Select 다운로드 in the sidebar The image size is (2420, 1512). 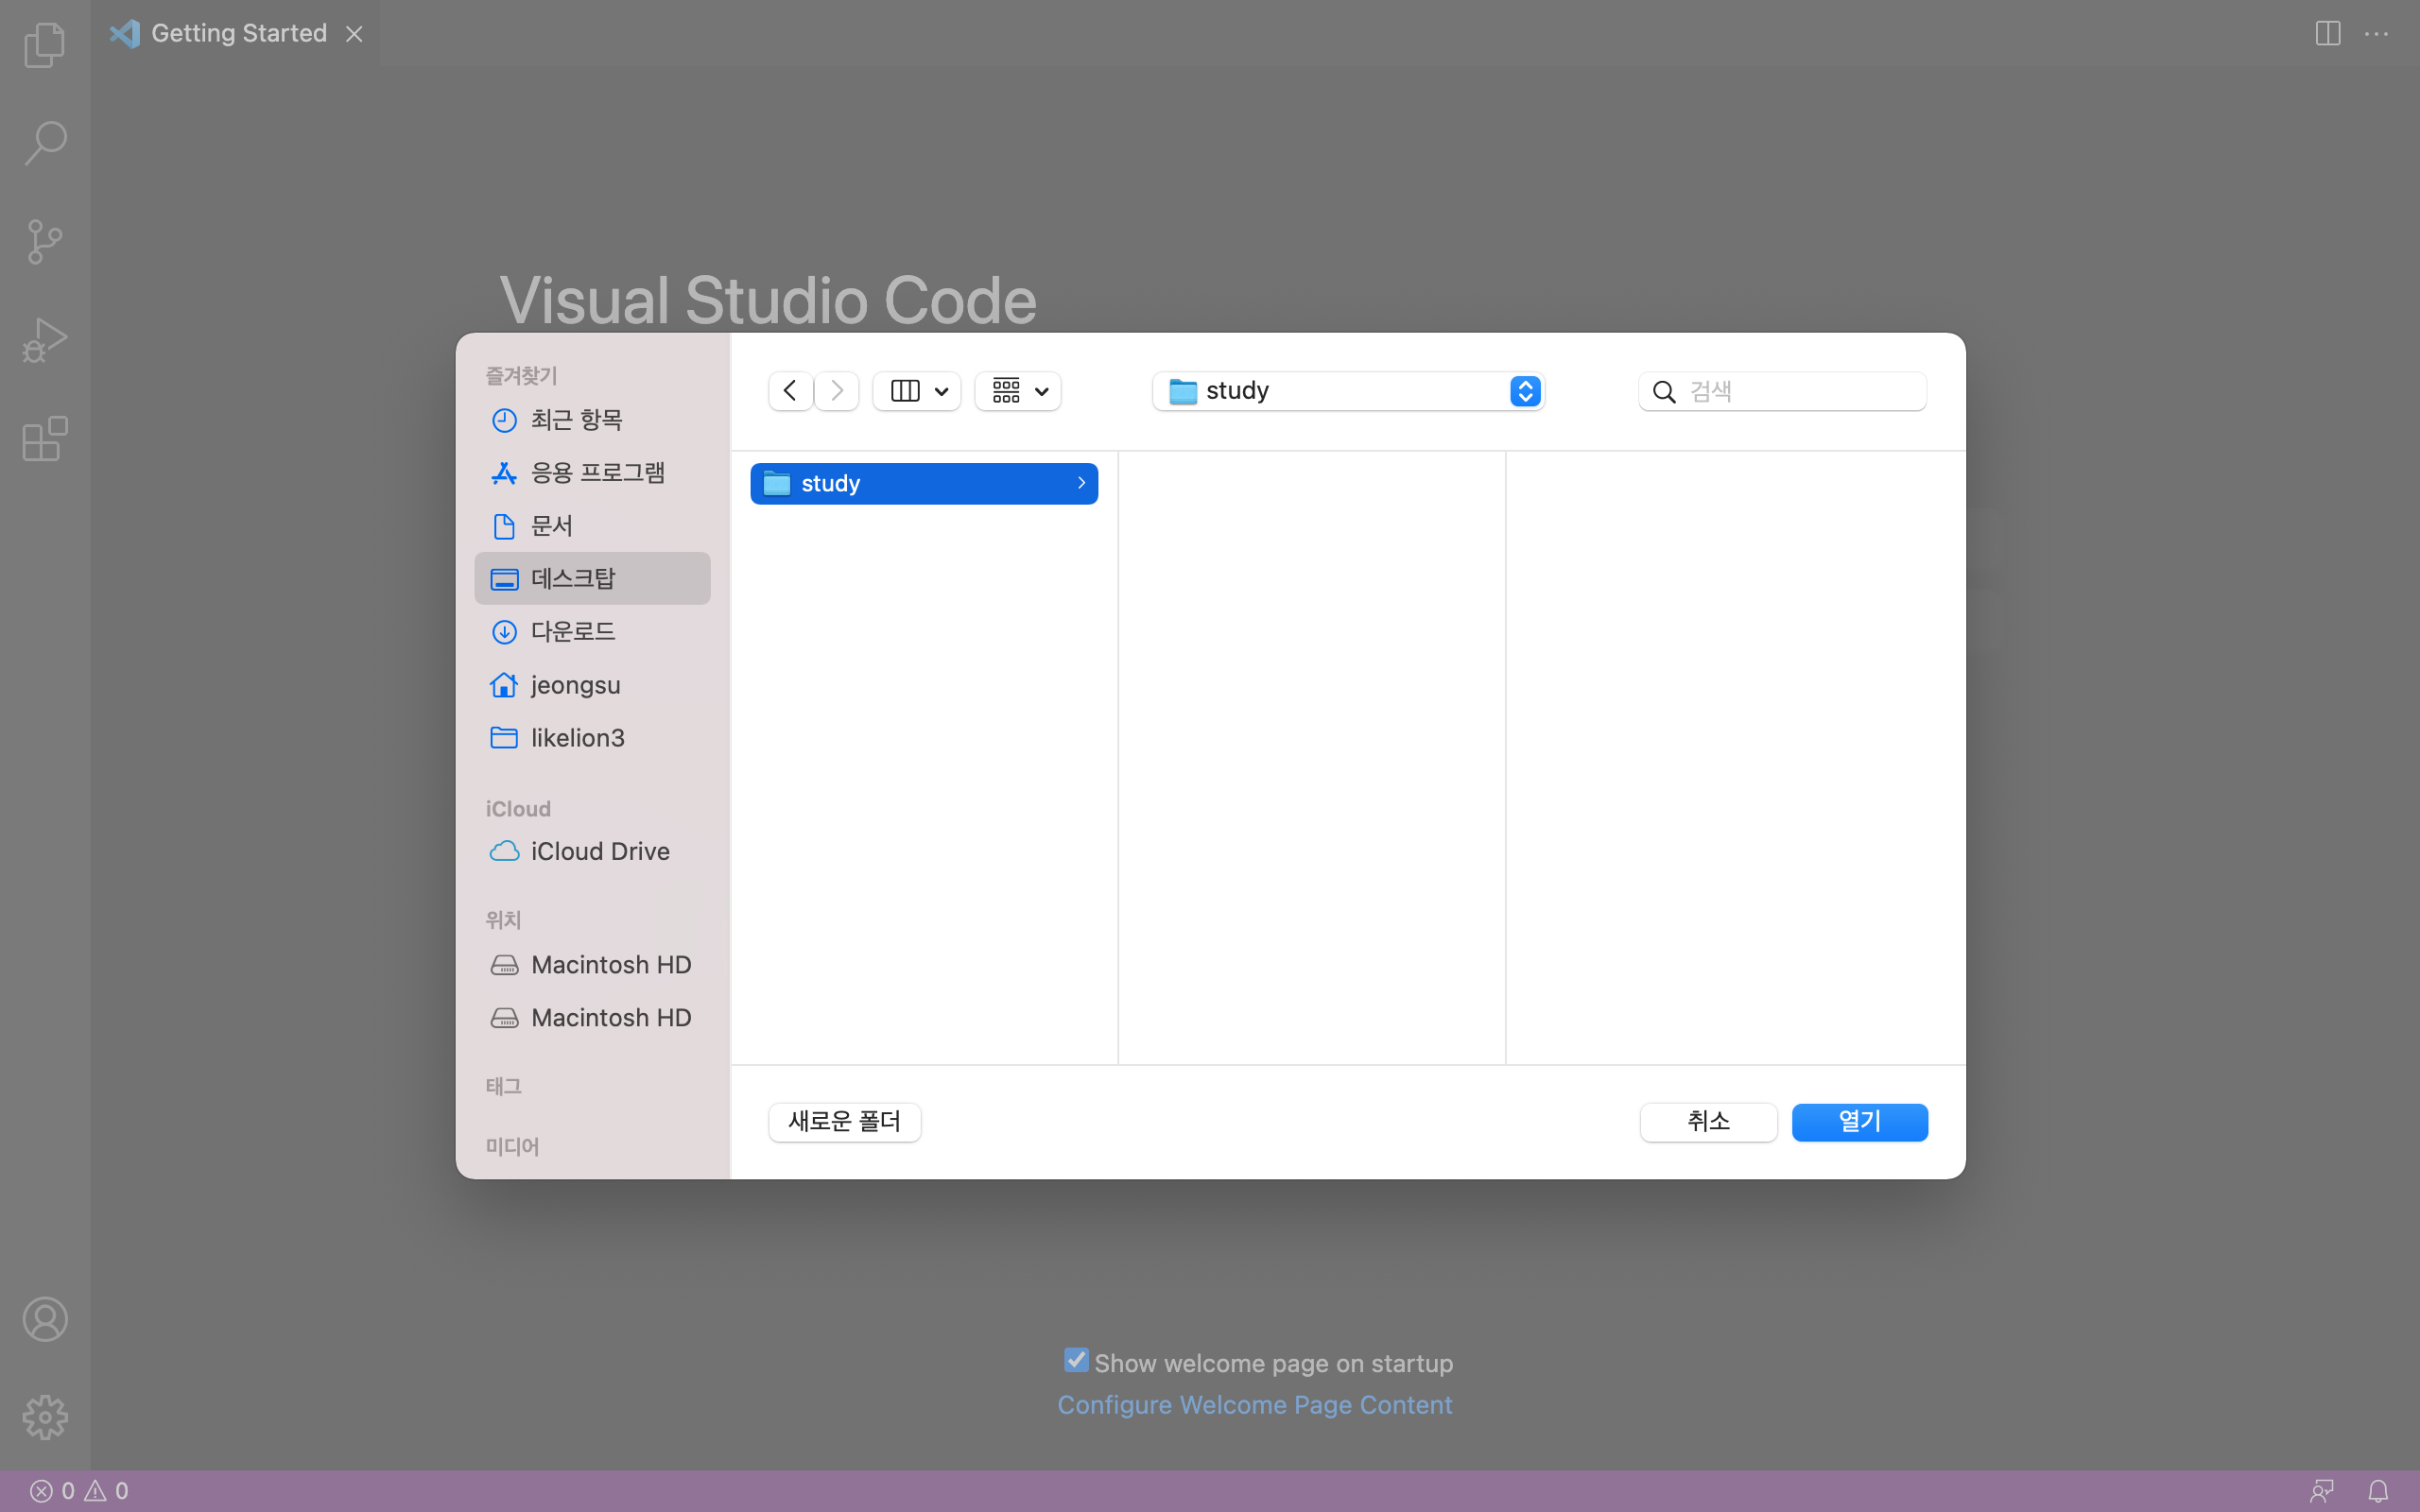click(x=573, y=632)
